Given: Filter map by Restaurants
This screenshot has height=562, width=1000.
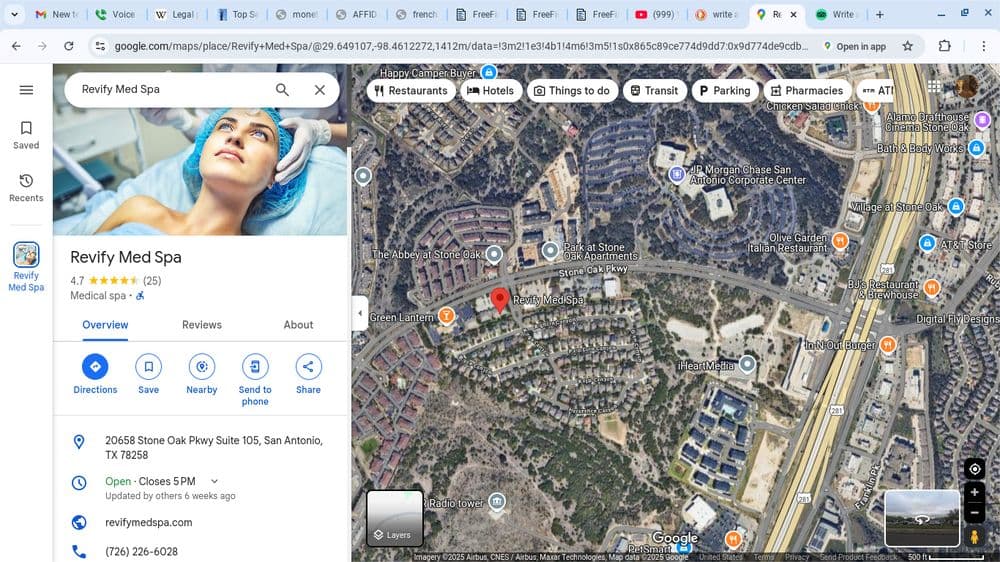Looking at the screenshot, I should click(410, 91).
